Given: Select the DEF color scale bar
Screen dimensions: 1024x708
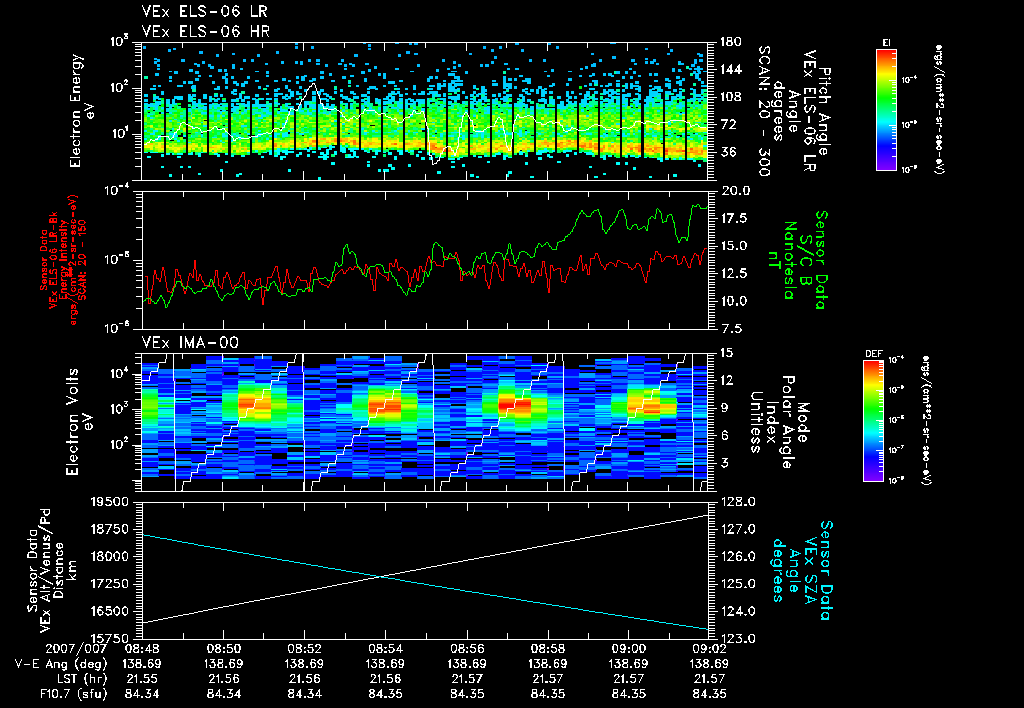Looking at the screenshot, I should point(874,421).
